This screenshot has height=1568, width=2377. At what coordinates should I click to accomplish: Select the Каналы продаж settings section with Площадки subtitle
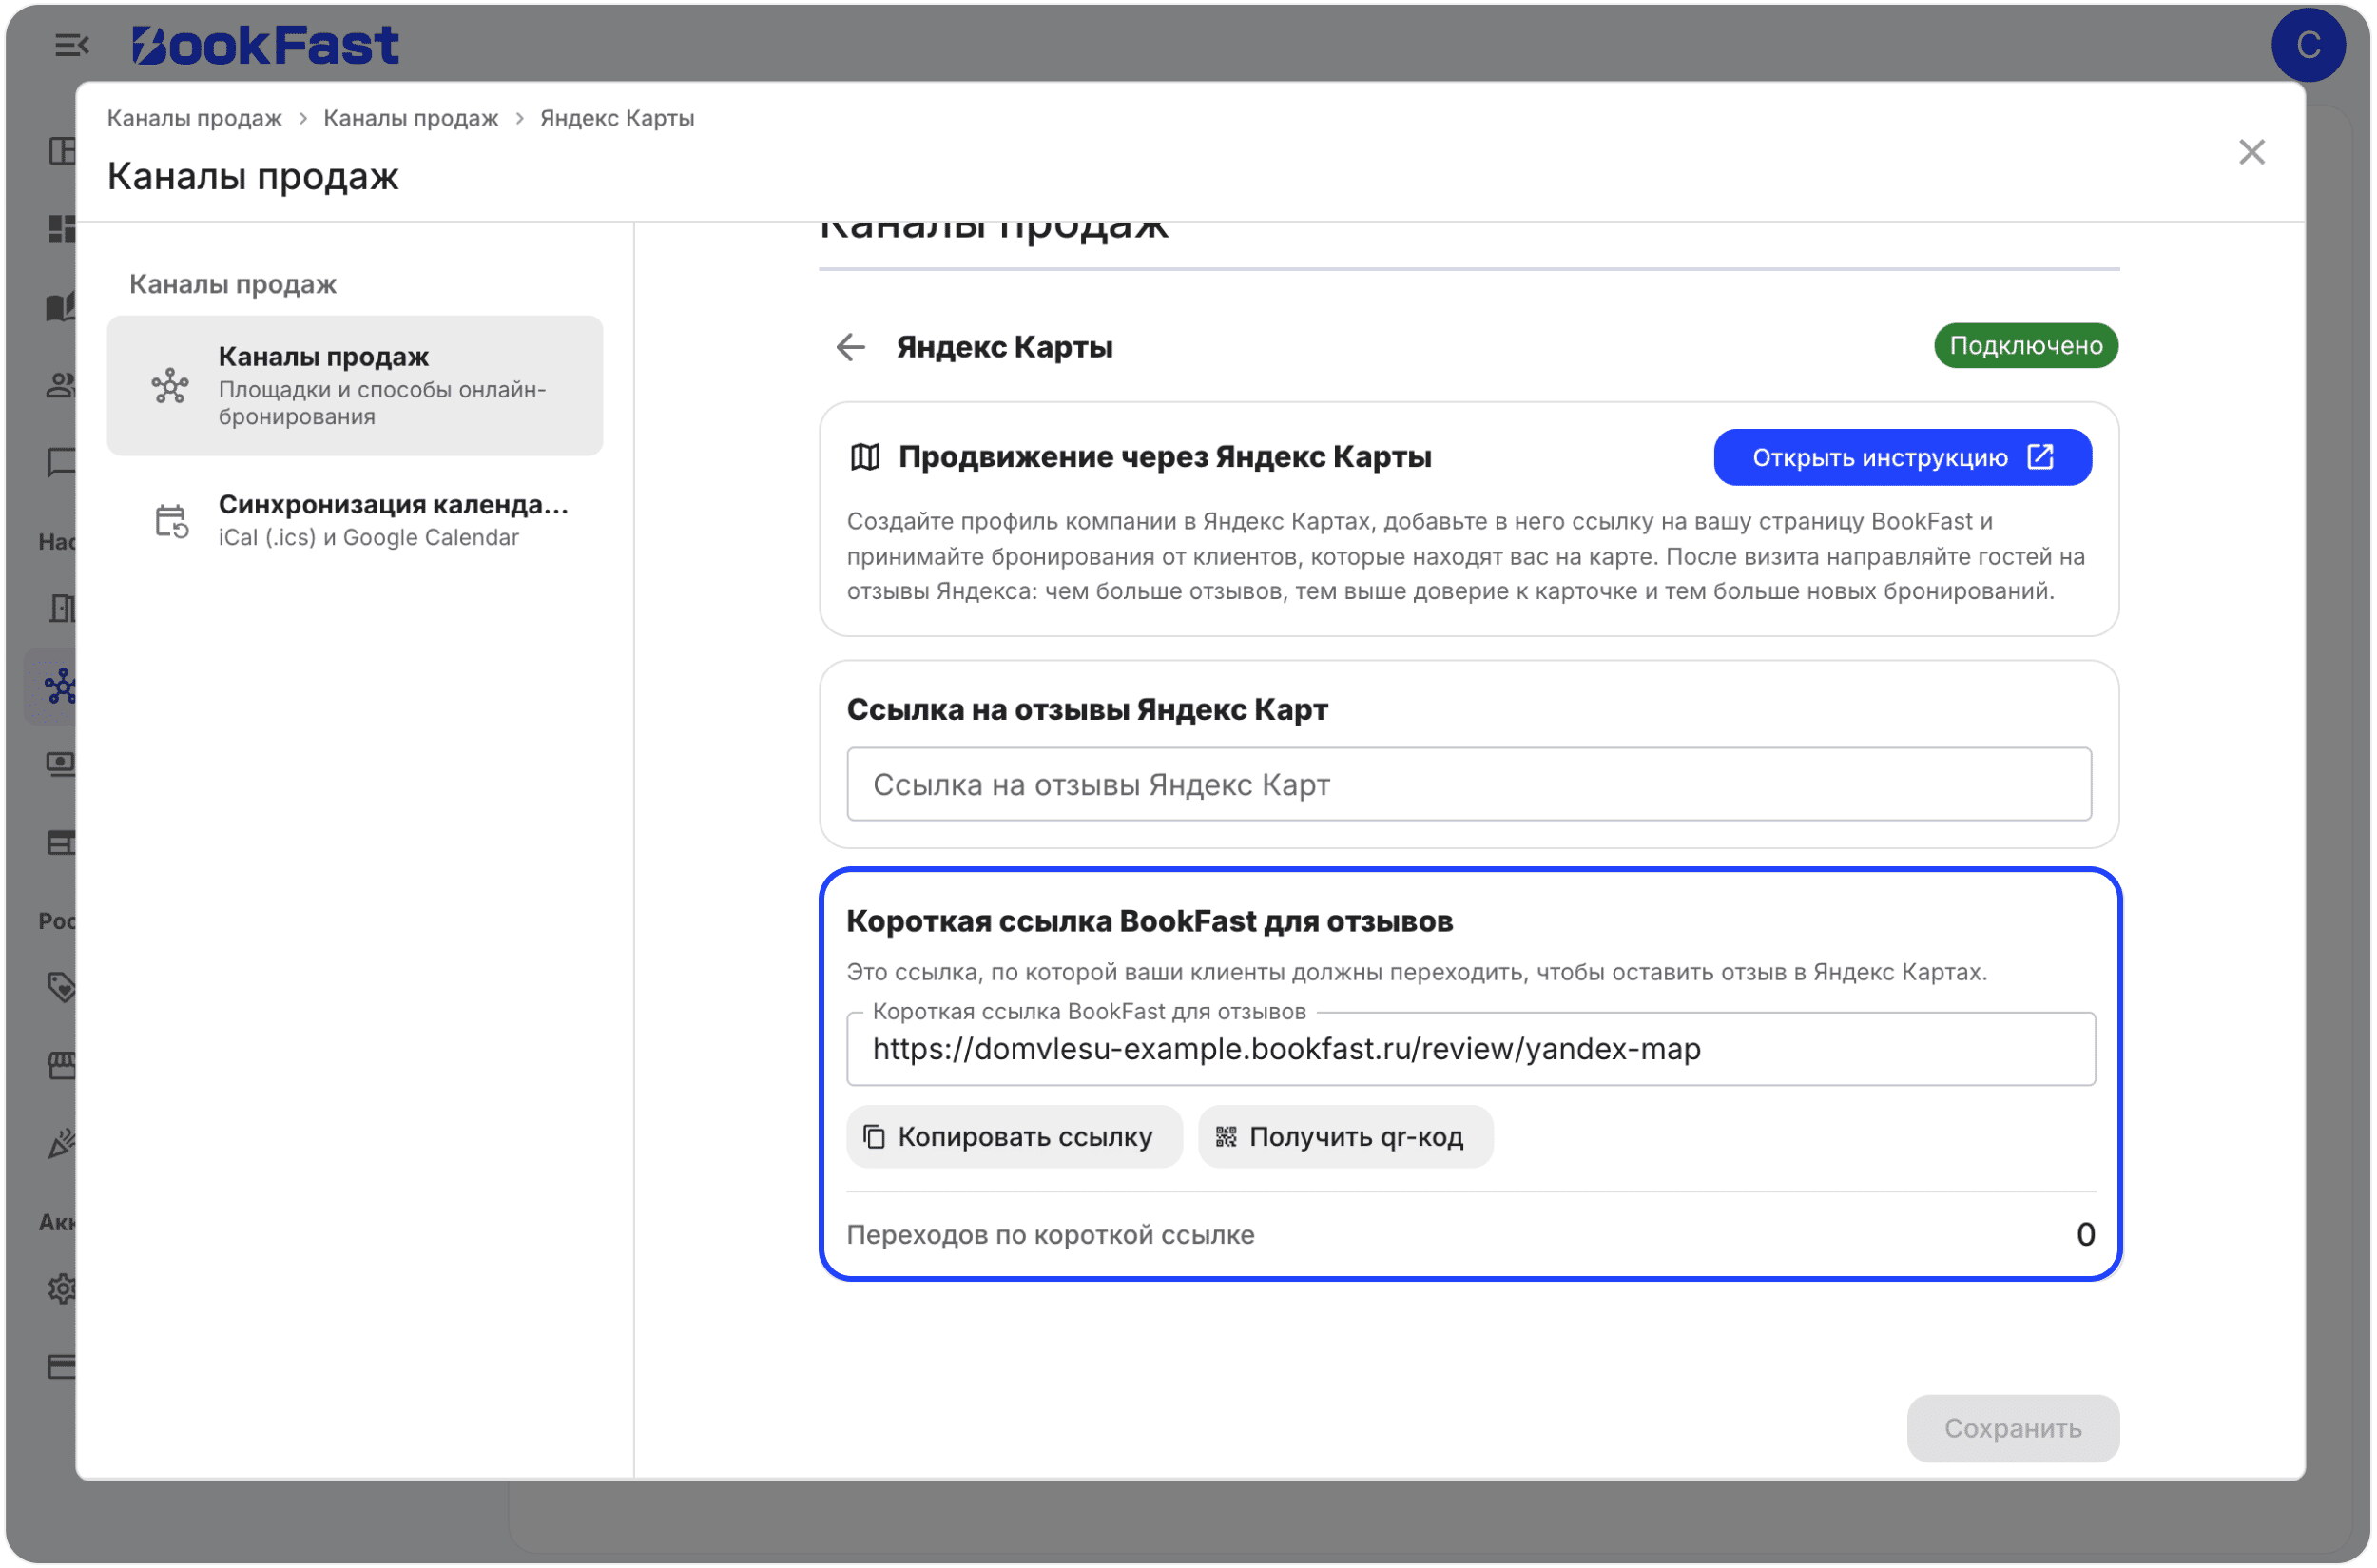pos(355,386)
